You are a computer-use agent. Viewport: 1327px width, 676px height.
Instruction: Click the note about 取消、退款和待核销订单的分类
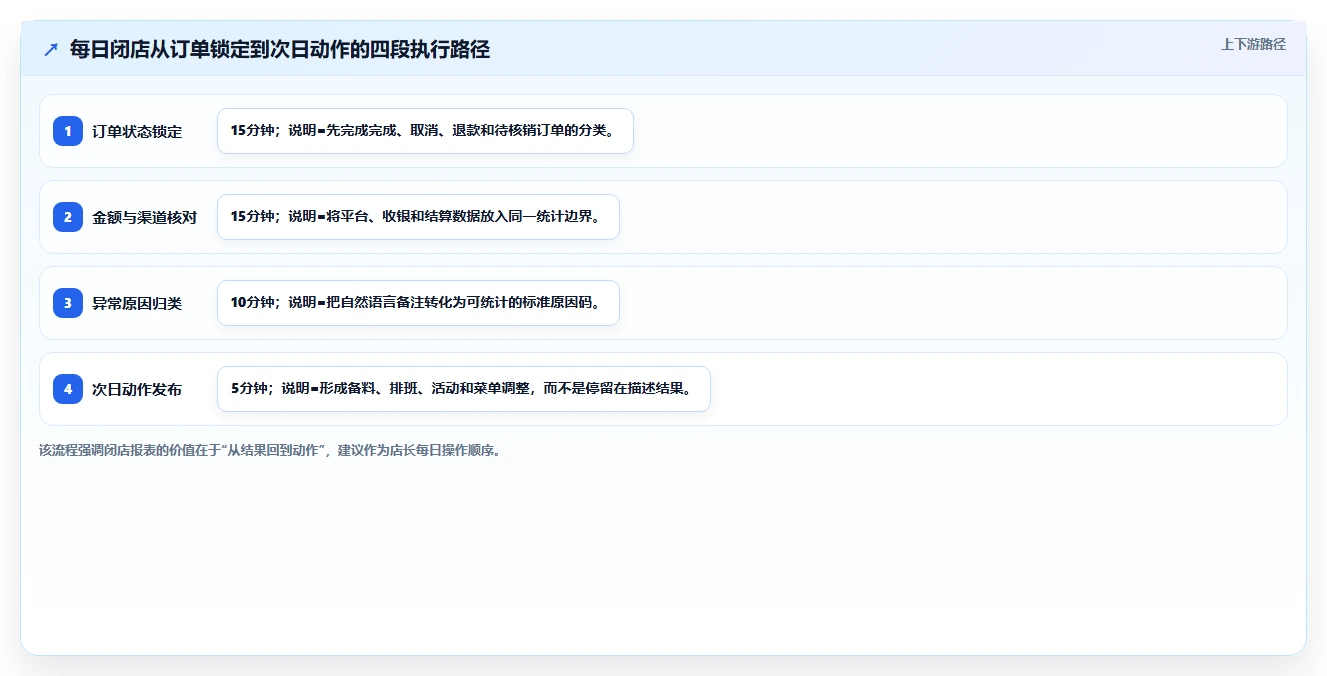tap(425, 131)
